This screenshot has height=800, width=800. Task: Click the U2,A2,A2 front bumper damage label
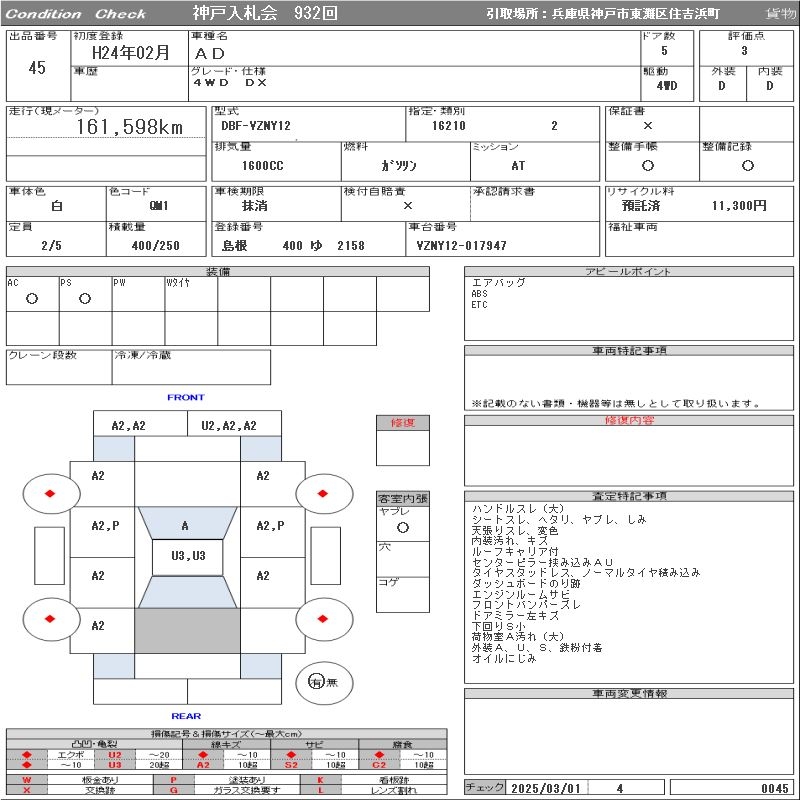229,426
